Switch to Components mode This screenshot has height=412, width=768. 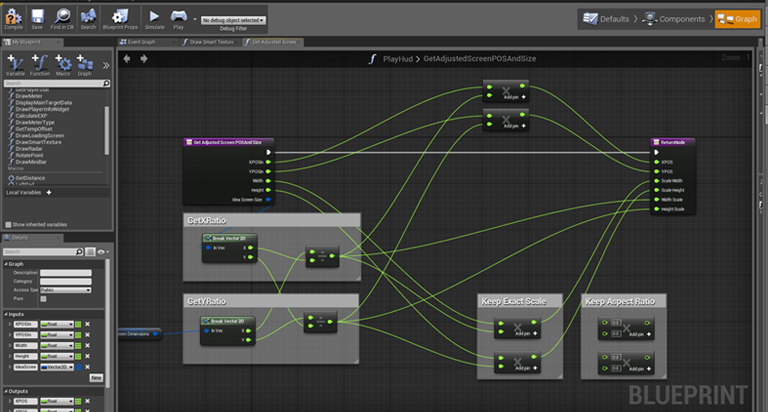click(x=674, y=19)
